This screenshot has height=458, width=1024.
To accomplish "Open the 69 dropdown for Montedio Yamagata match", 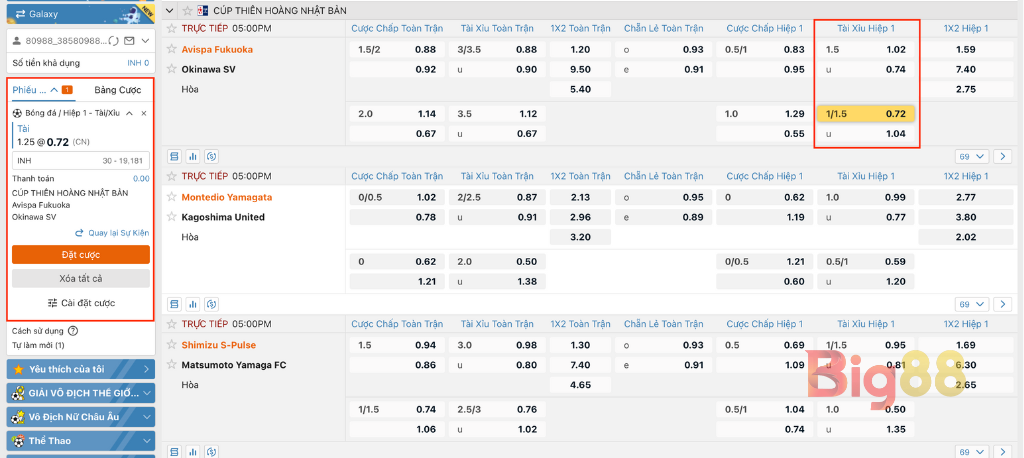I will (972, 304).
